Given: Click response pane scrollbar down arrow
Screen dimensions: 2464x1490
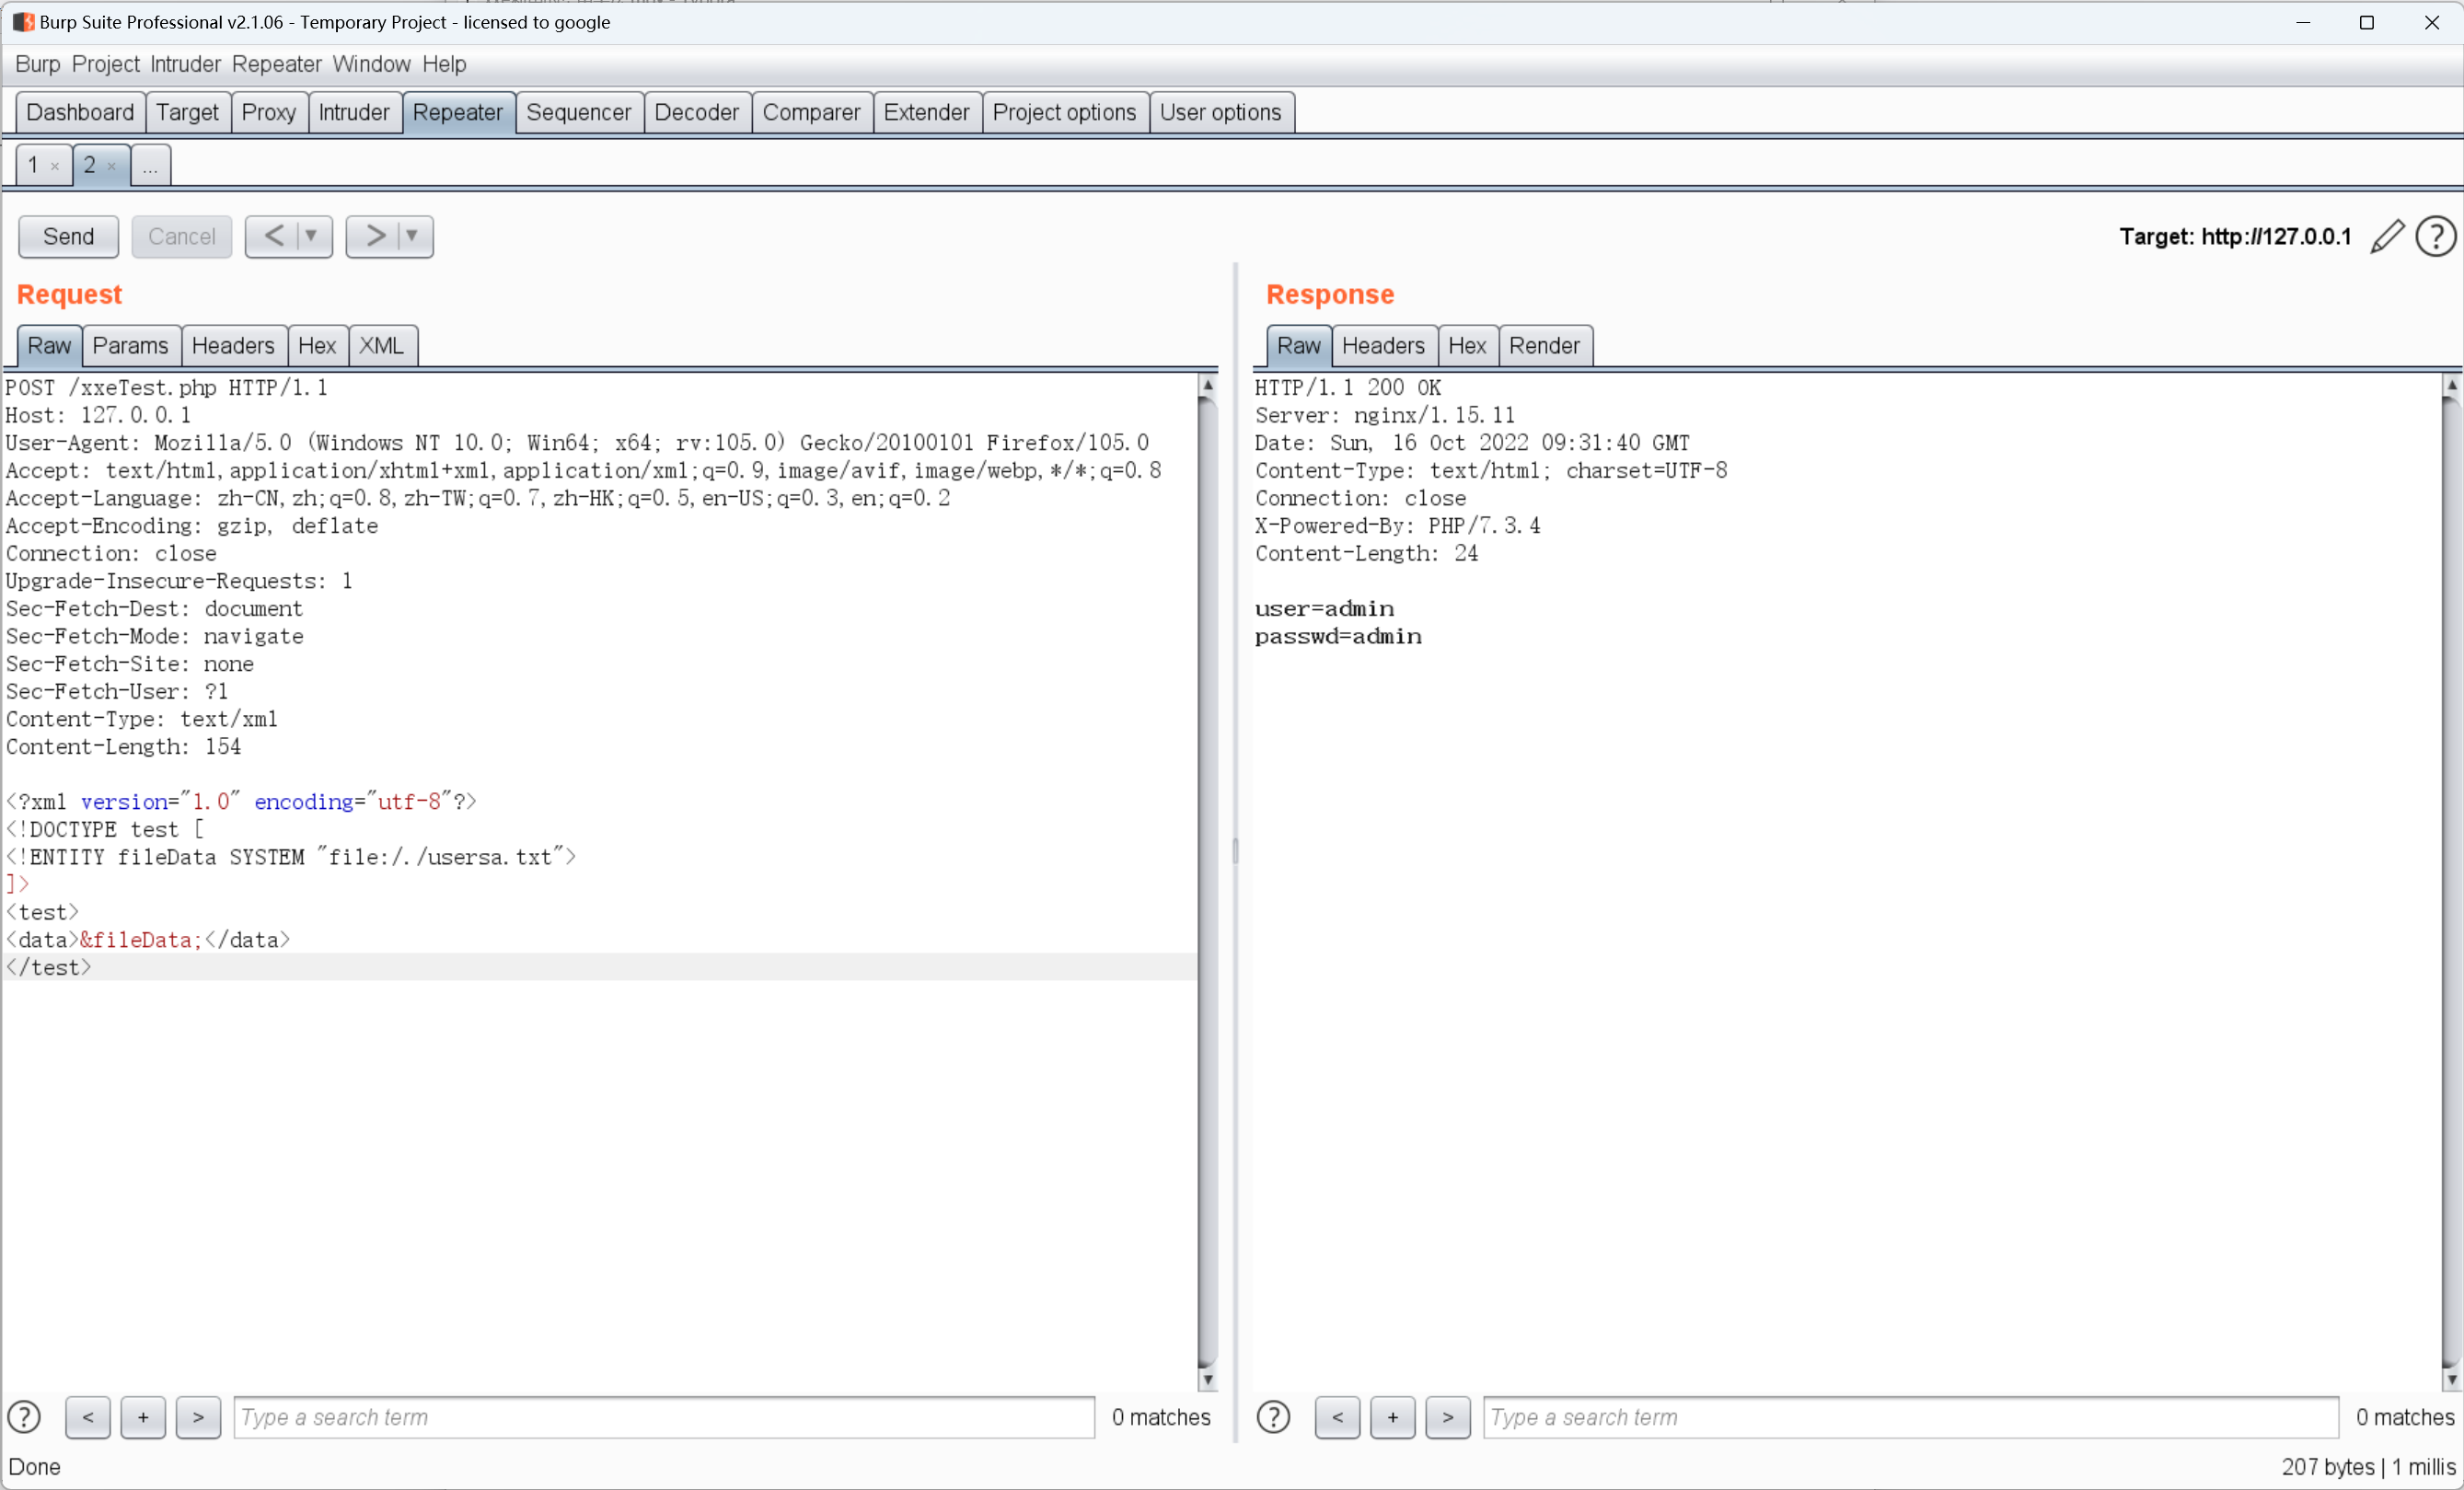Looking at the screenshot, I should click(2451, 1380).
